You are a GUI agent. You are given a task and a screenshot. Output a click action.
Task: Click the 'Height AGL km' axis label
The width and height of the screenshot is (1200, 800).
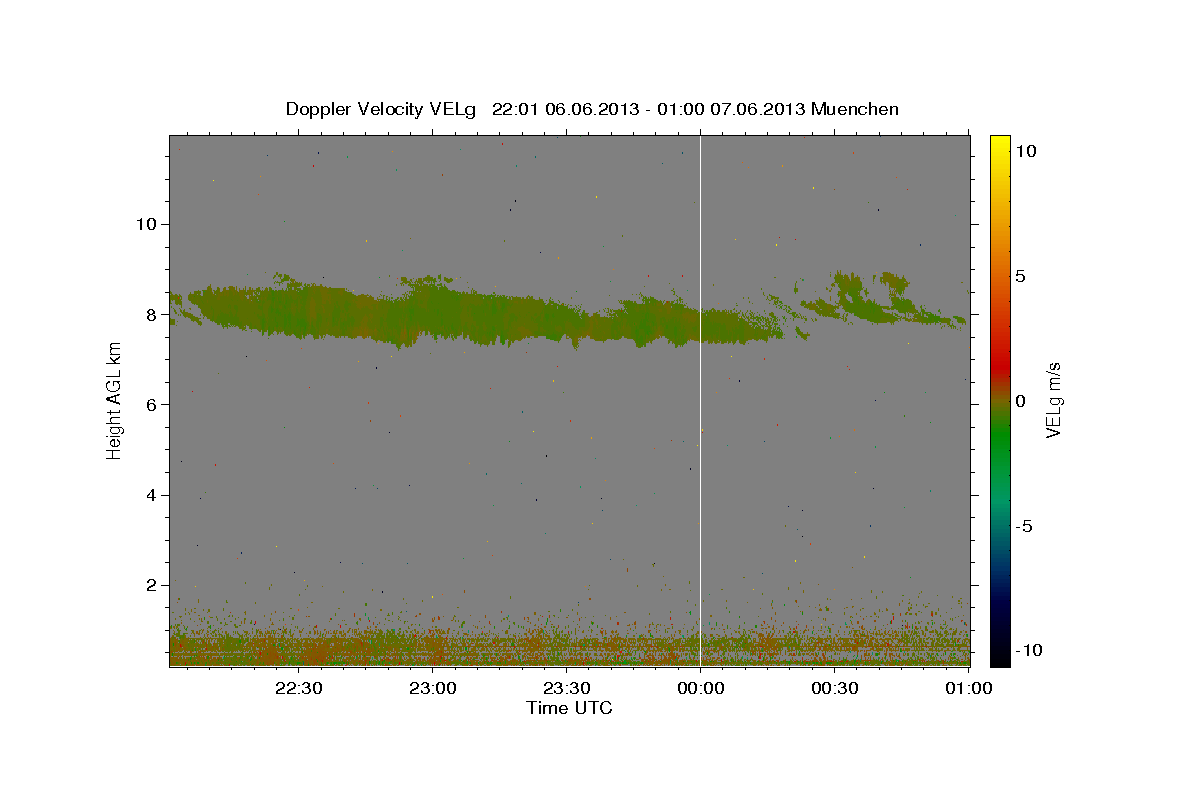(114, 401)
